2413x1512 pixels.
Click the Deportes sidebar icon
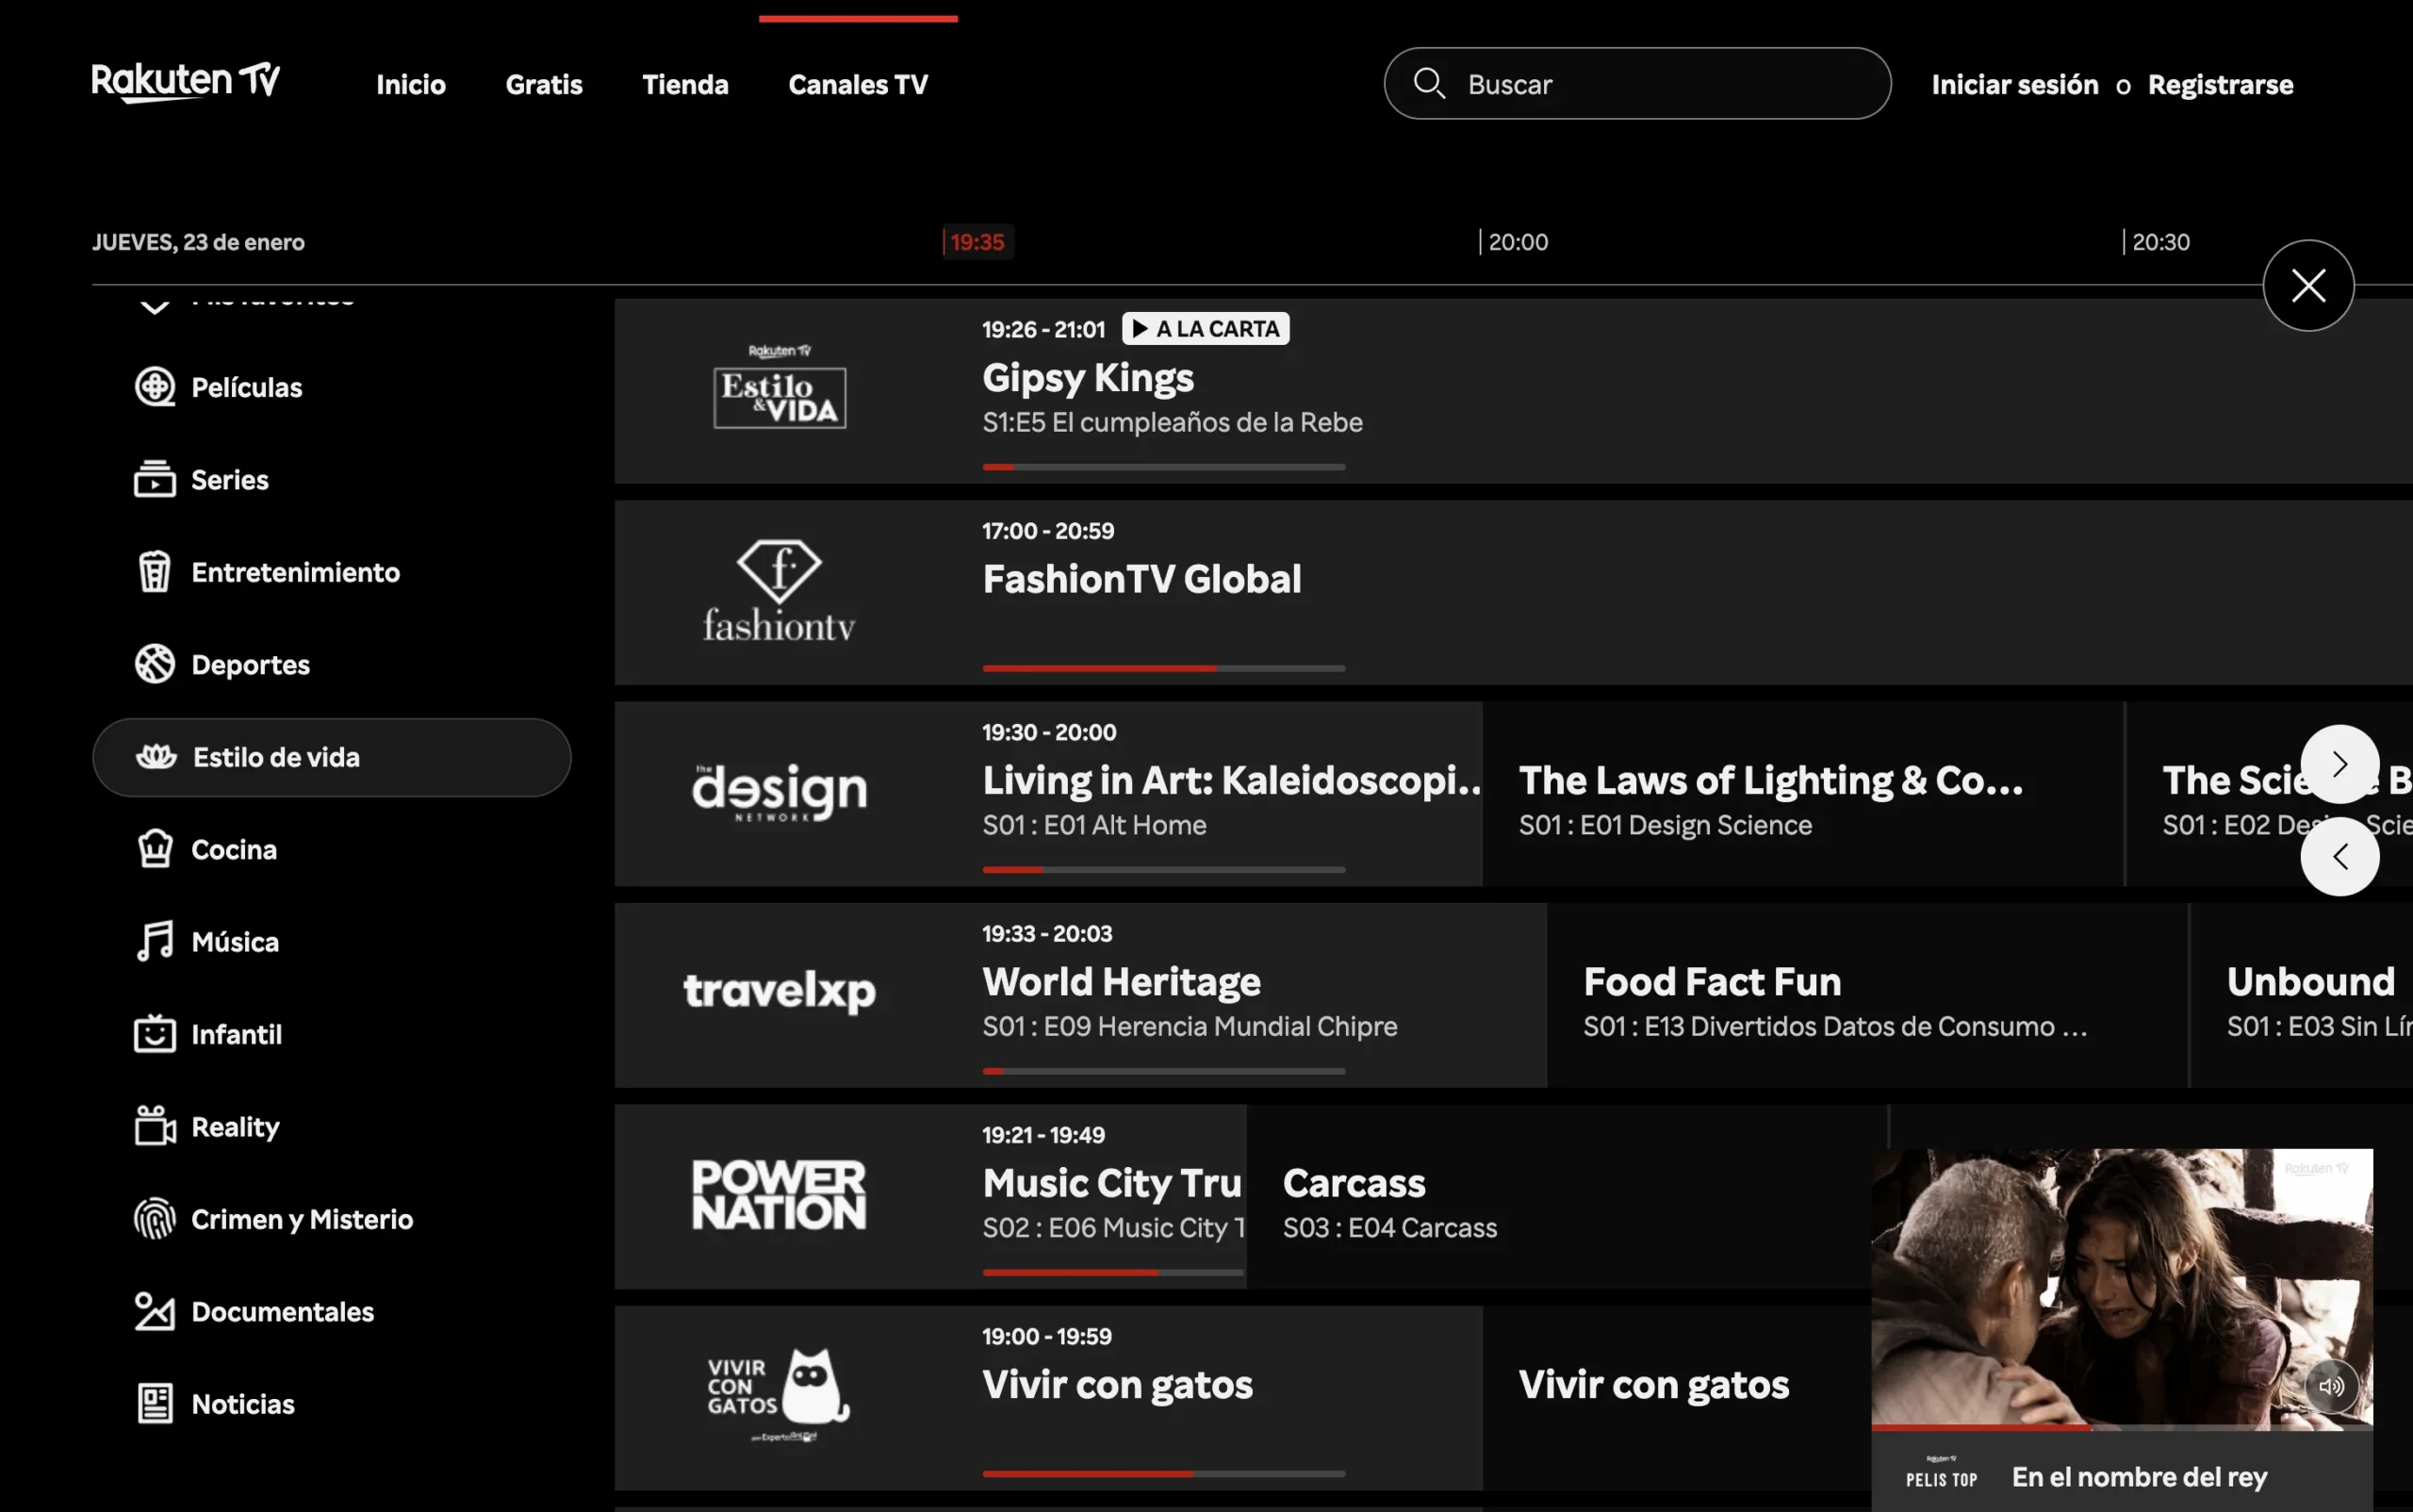click(x=155, y=664)
